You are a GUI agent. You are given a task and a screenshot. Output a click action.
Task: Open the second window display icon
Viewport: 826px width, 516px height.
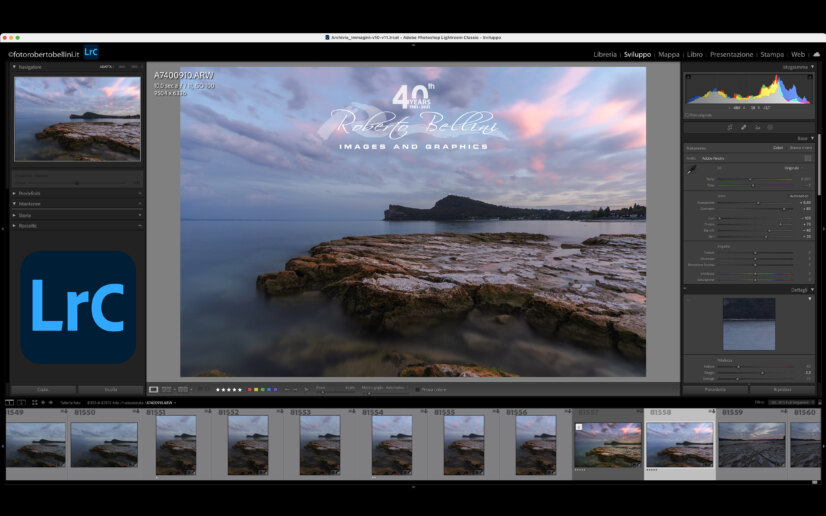click(x=22, y=403)
